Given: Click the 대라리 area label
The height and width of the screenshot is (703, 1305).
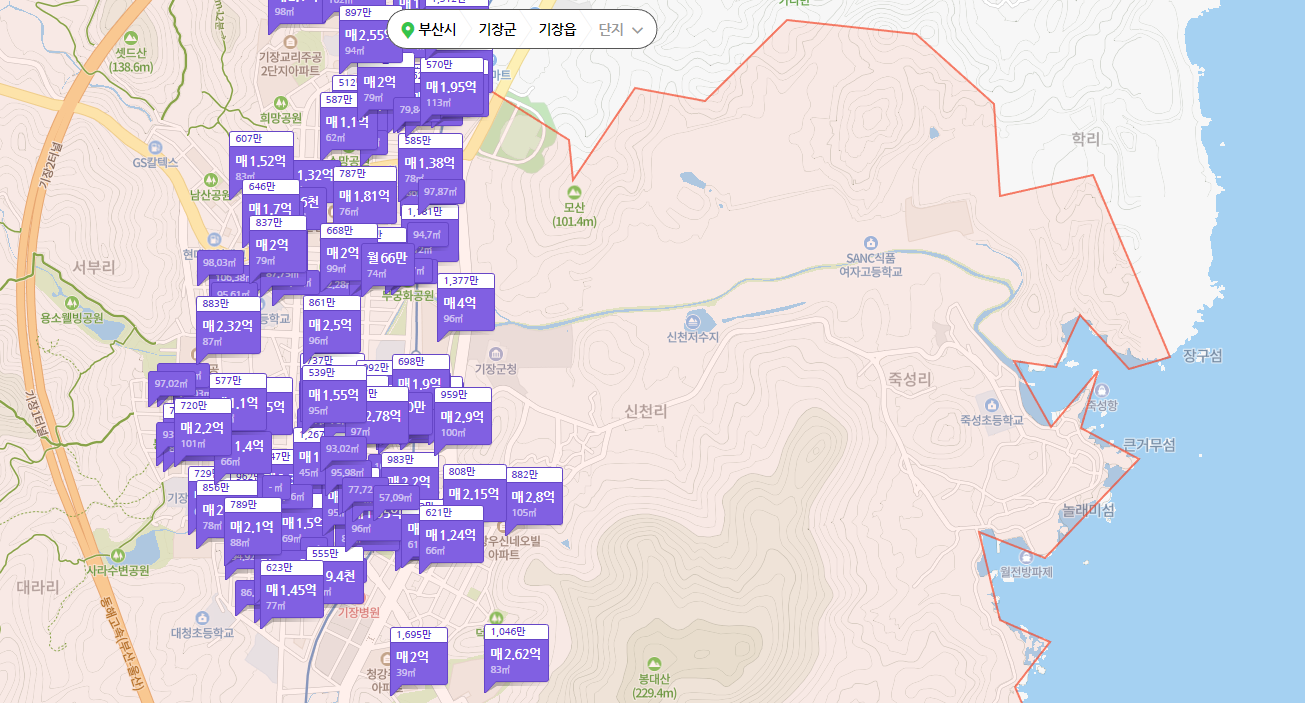Looking at the screenshot, I should coord(38,586).
